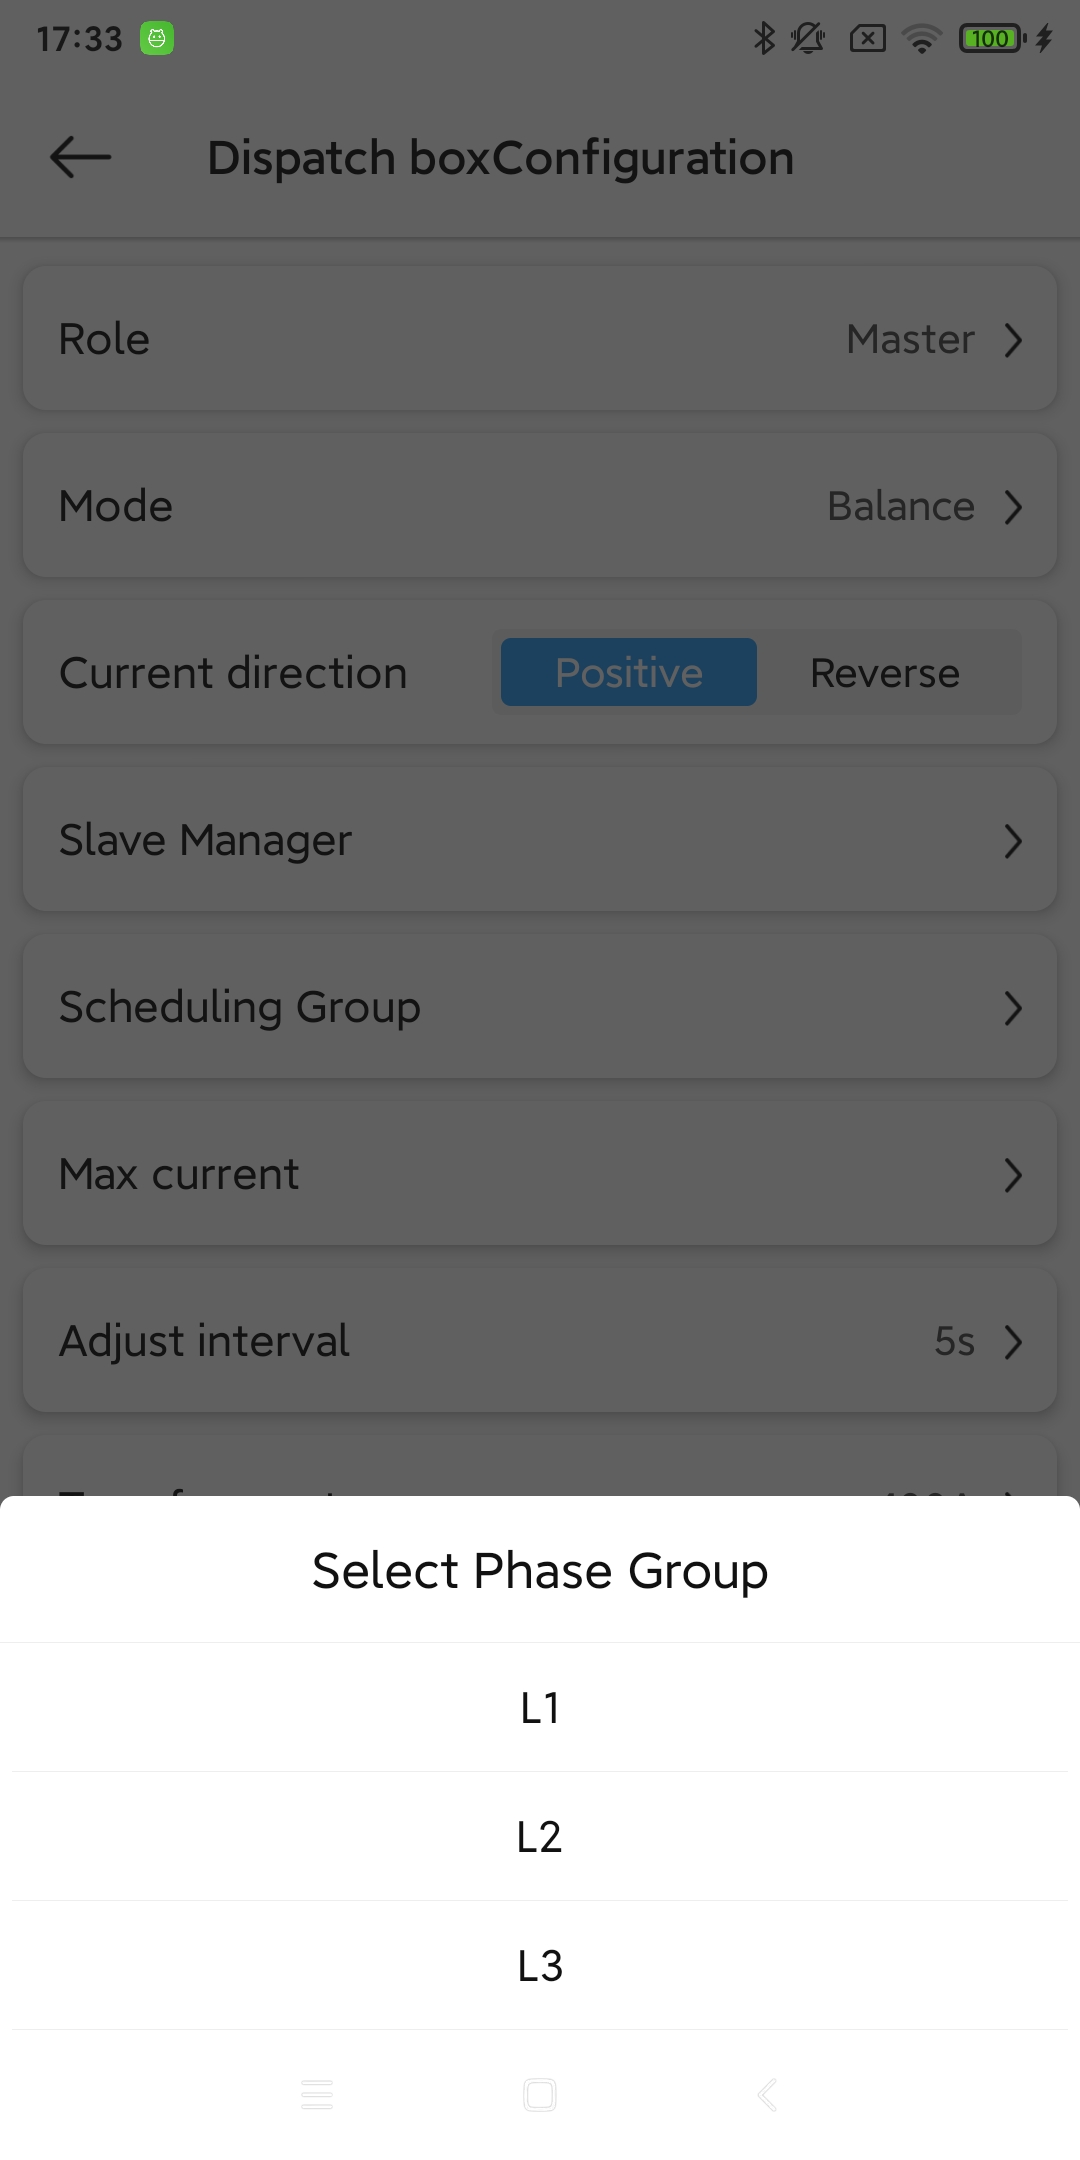Tap the muted notification bell icon
Viewport: 1080px width, 2160px height.
tap(807, 39)
